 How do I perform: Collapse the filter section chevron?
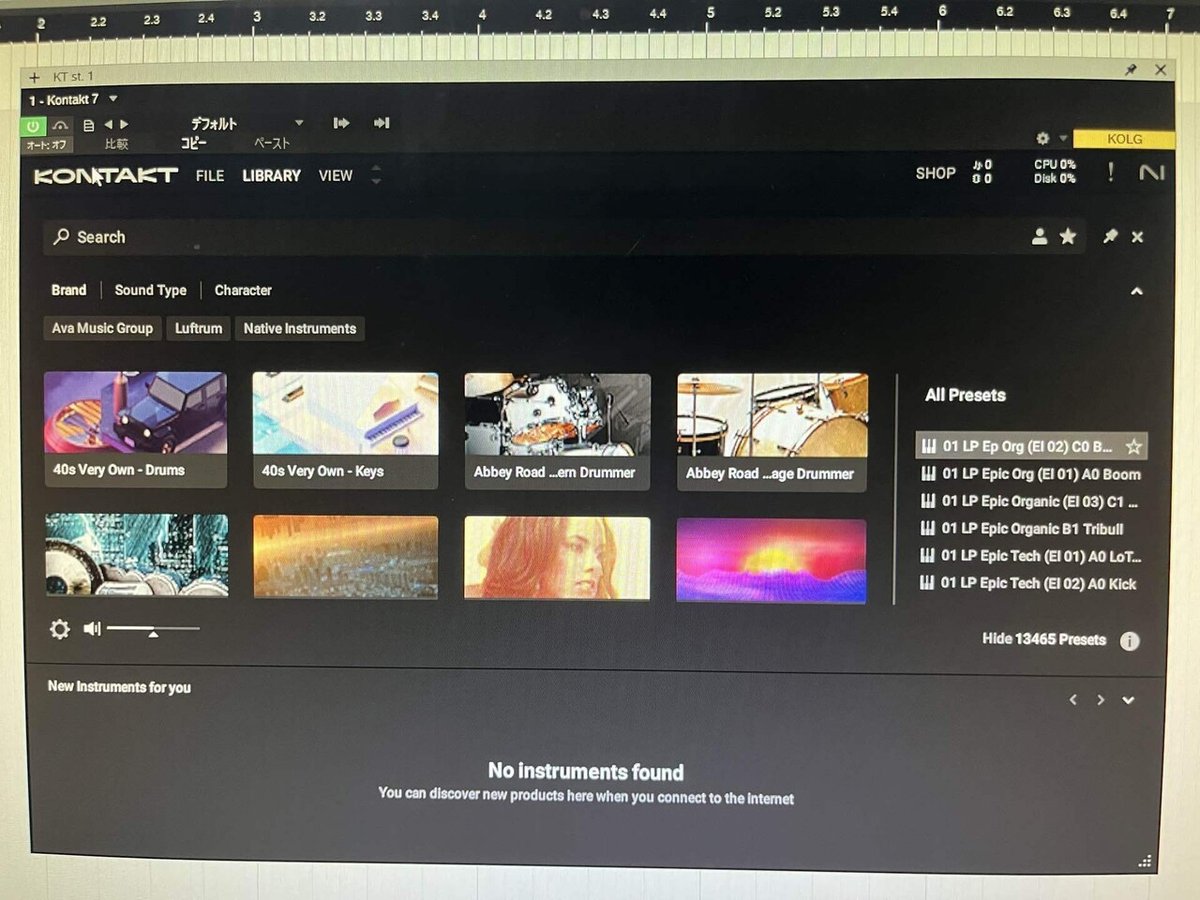tap(1136, 291)
